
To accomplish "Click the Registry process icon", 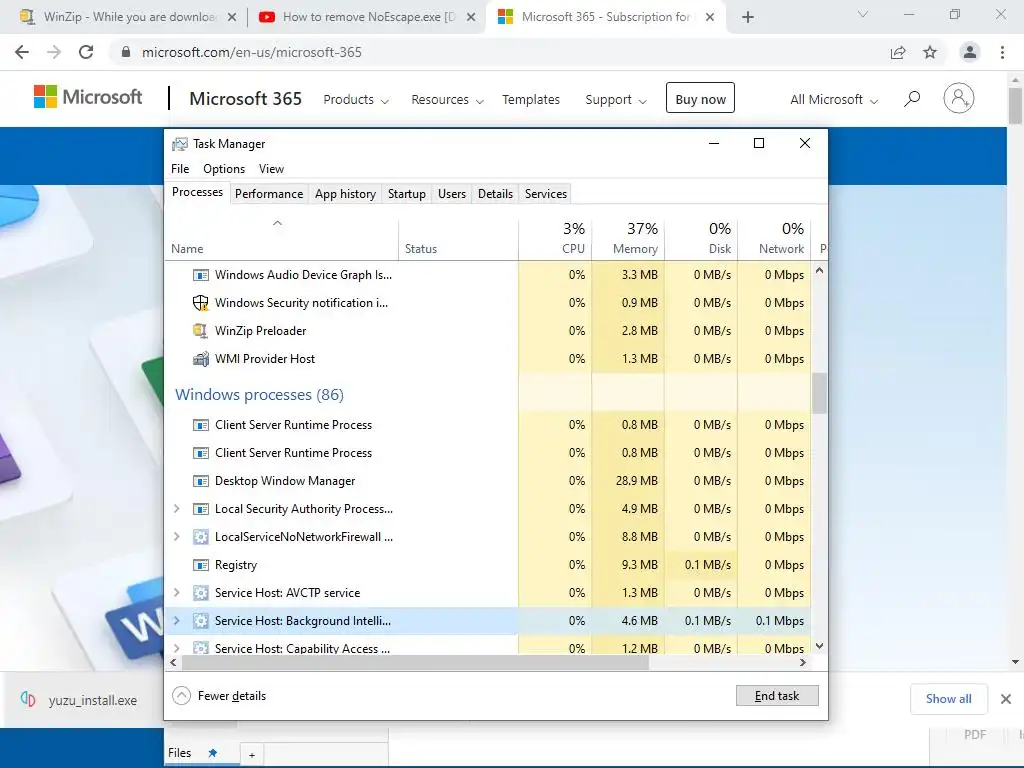I will tap(200, 565).
